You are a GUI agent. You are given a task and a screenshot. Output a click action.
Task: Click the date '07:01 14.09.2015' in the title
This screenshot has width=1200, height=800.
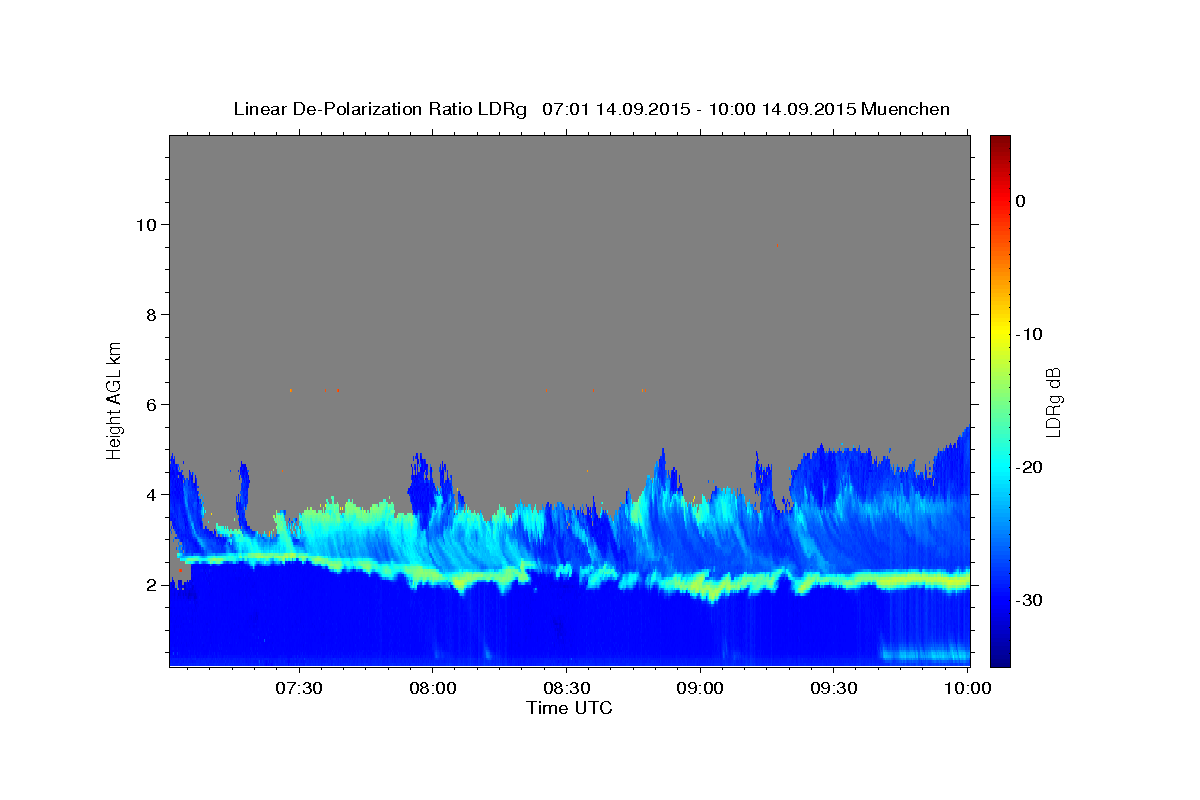point(616,109)
